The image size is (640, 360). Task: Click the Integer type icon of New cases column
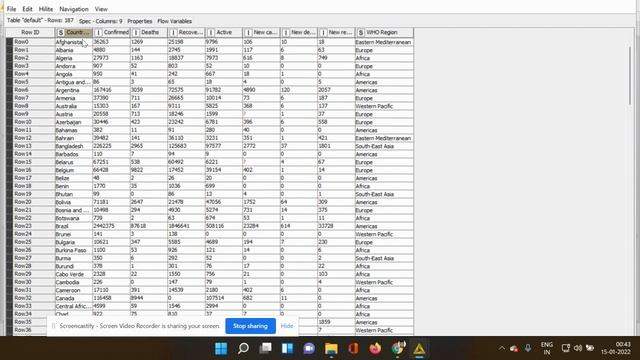click(x=248, y=33)
